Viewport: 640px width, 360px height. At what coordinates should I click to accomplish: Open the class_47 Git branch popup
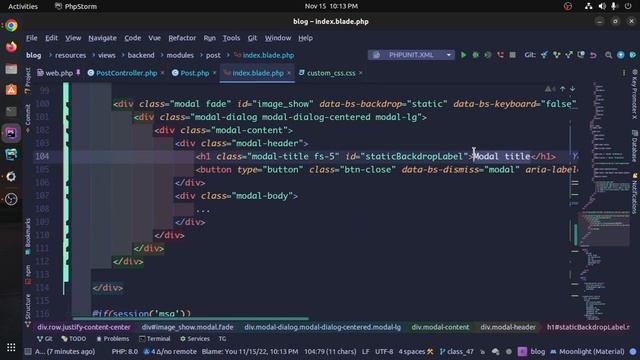(x=457, y=351)
